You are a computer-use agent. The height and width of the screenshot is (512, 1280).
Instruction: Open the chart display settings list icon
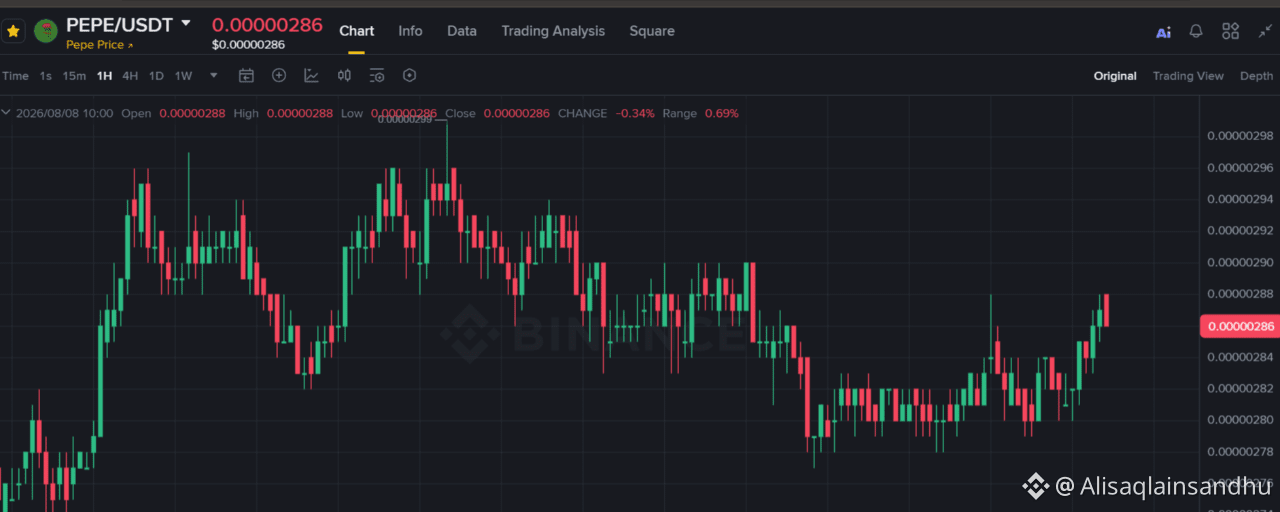tap(377, 76)
